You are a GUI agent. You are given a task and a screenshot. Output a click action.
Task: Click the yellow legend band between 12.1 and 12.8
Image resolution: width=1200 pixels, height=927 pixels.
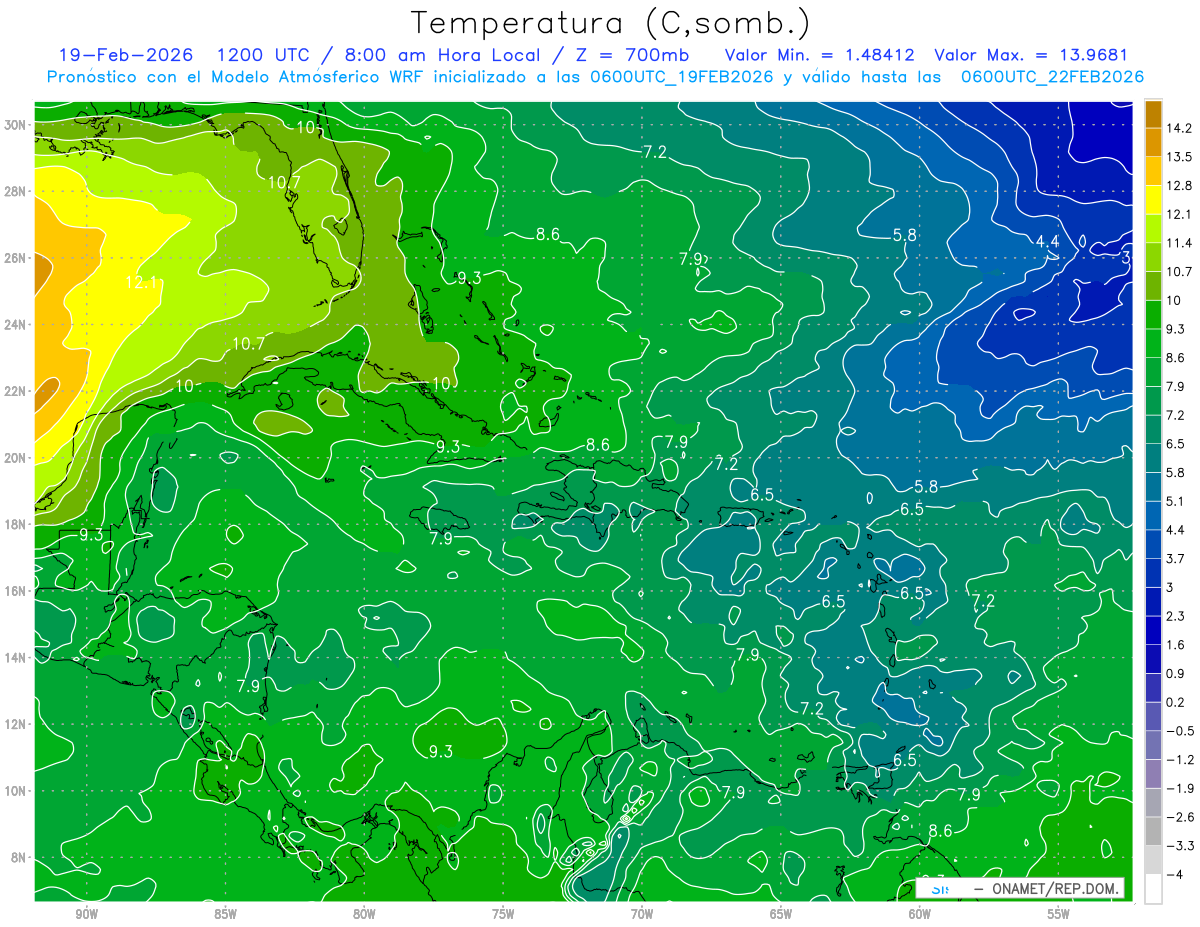(1153, 200)
